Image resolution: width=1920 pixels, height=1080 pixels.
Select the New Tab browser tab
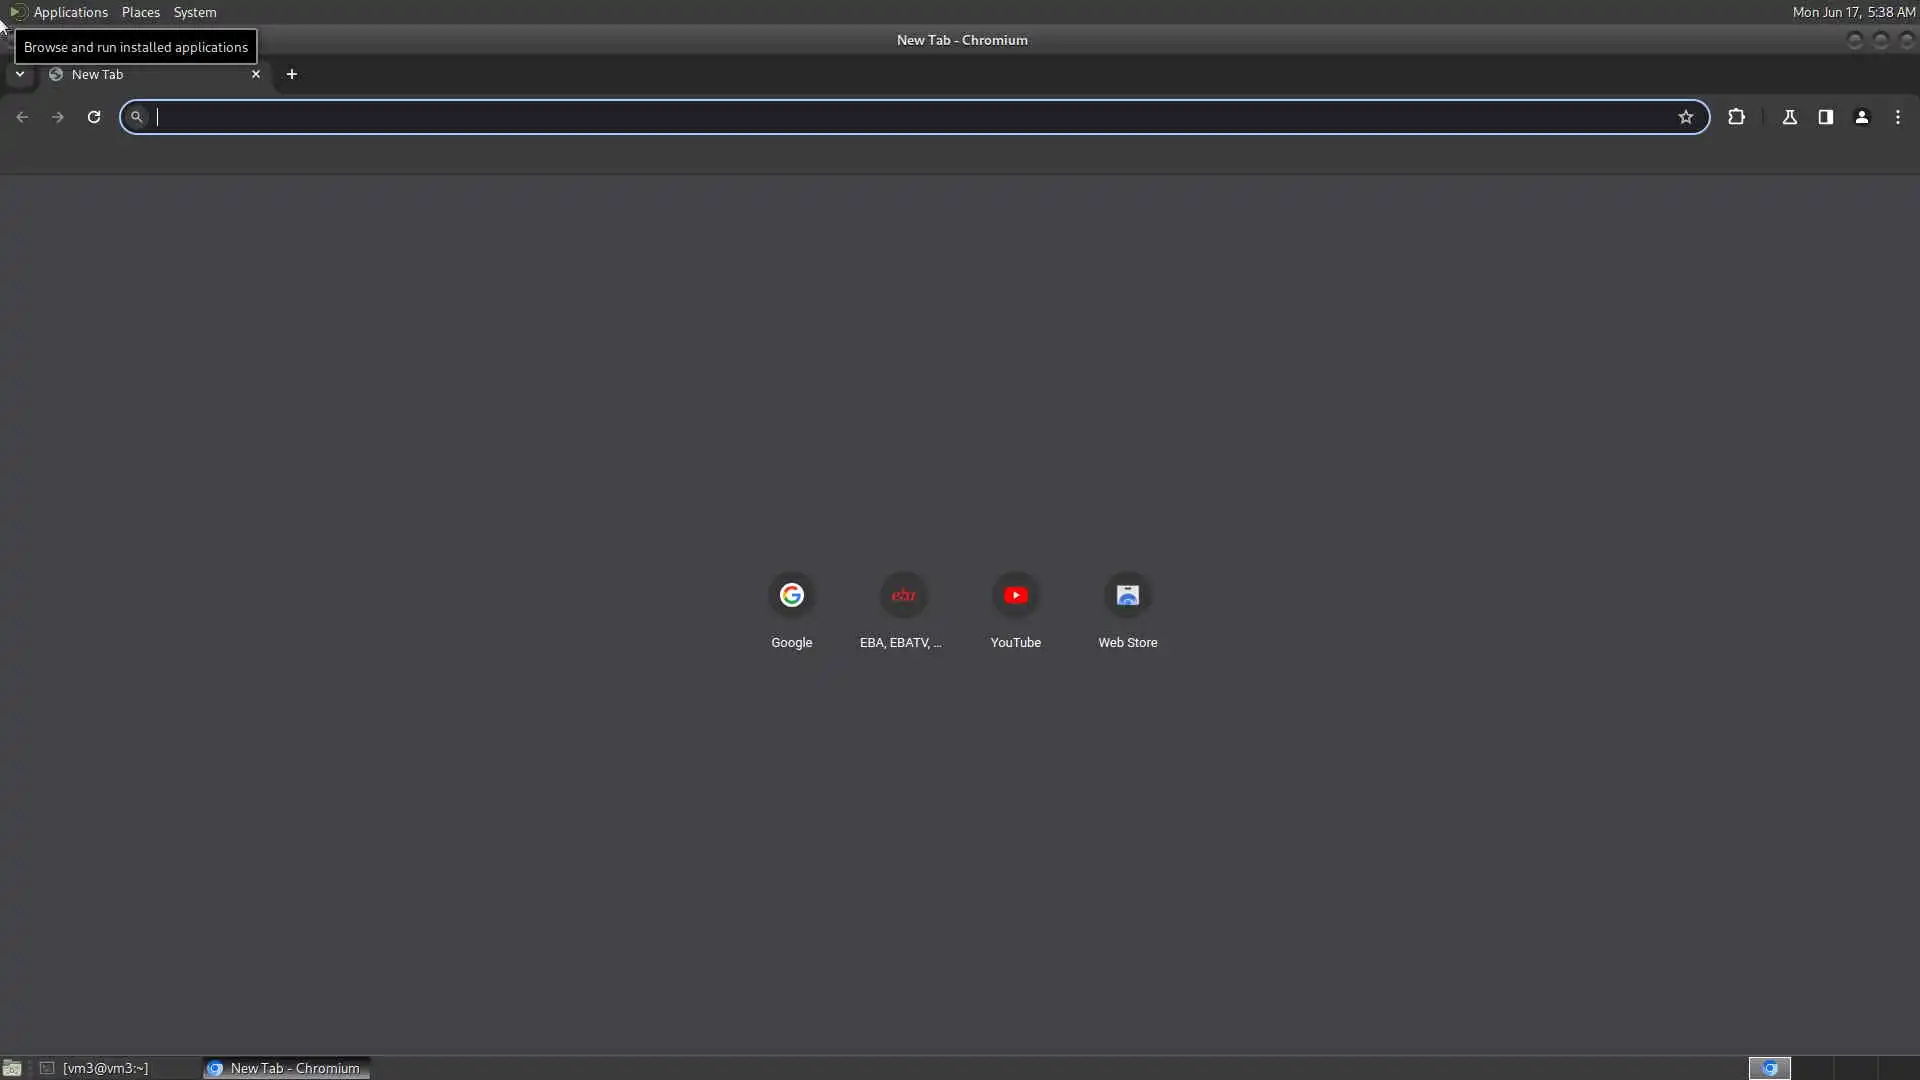[140, 74]
